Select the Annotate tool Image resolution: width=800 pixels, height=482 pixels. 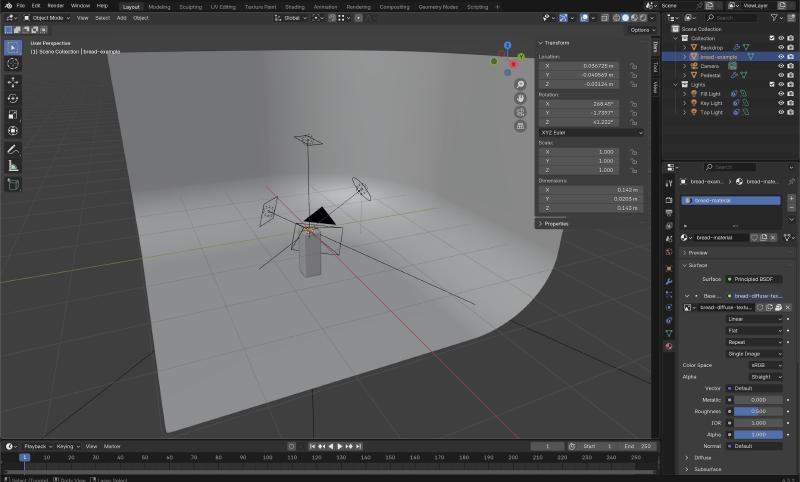coord(13,149)
